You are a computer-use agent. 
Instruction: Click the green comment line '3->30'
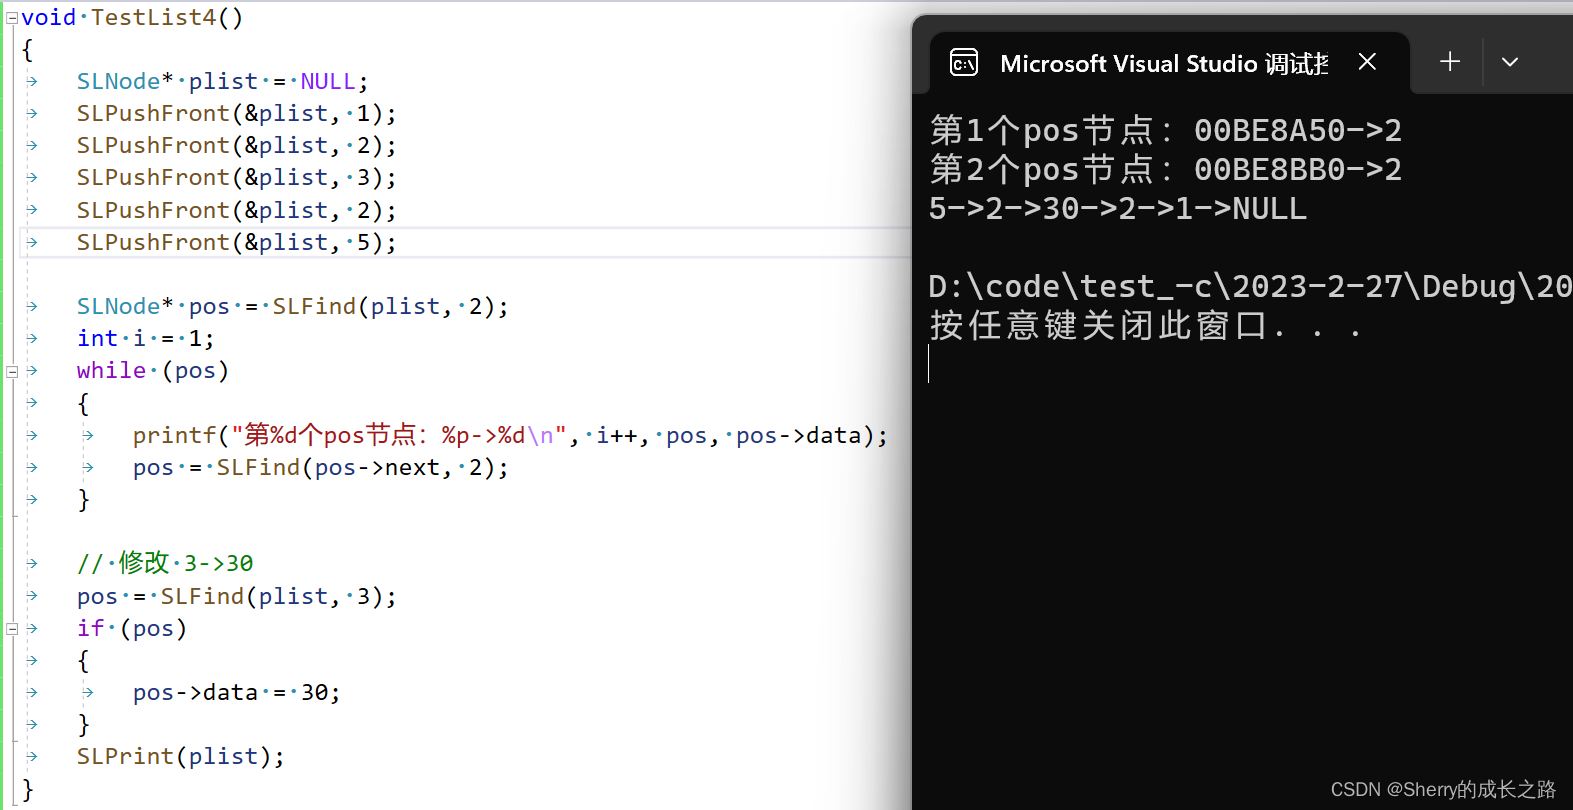(165, 563)
